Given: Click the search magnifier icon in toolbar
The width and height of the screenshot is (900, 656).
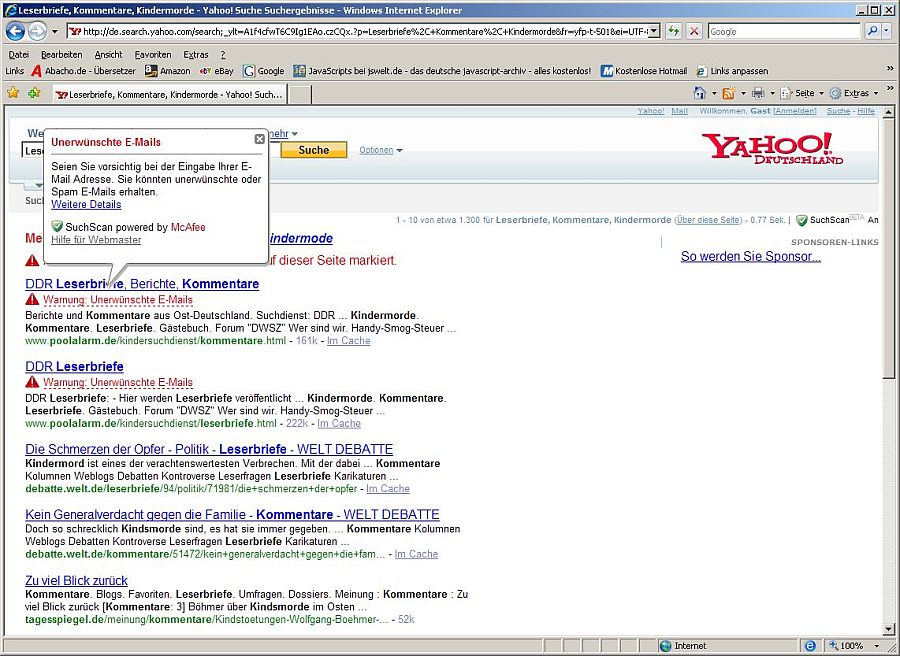Looking at the screenshot, I should click(x=872, y=32).
